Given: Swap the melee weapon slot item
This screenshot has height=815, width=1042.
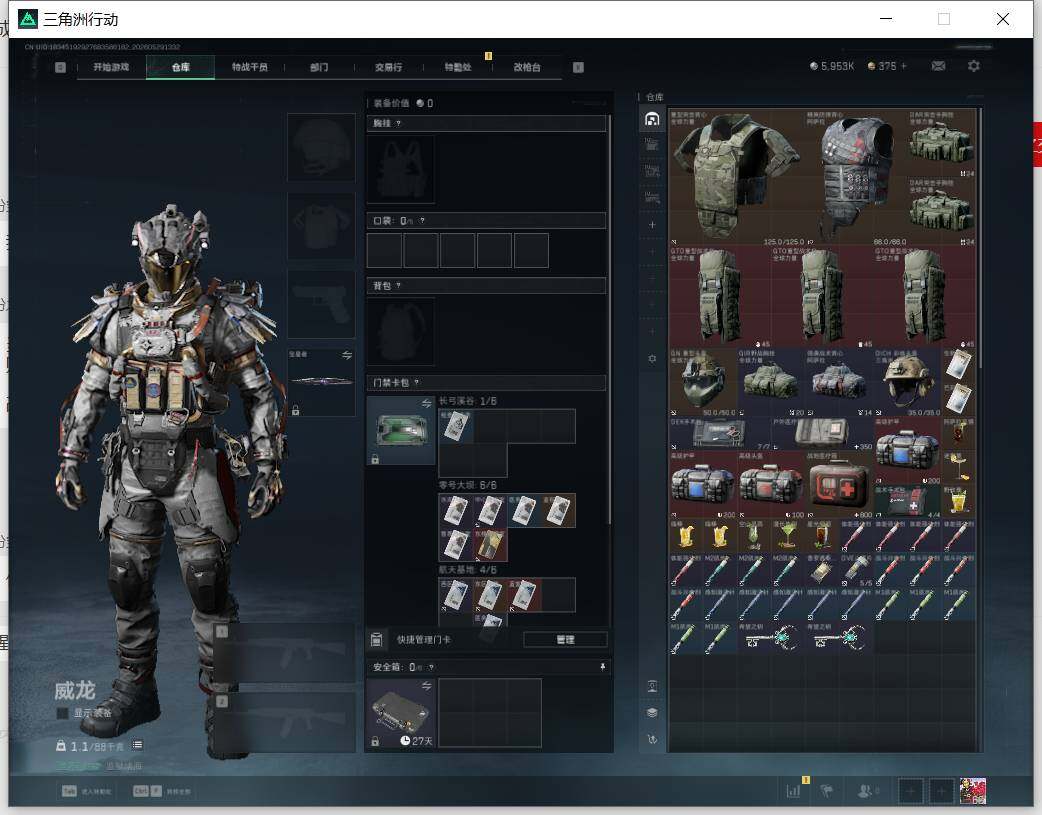Looking at the screenshot, I should pyautogui.click(x=346, y=356).
